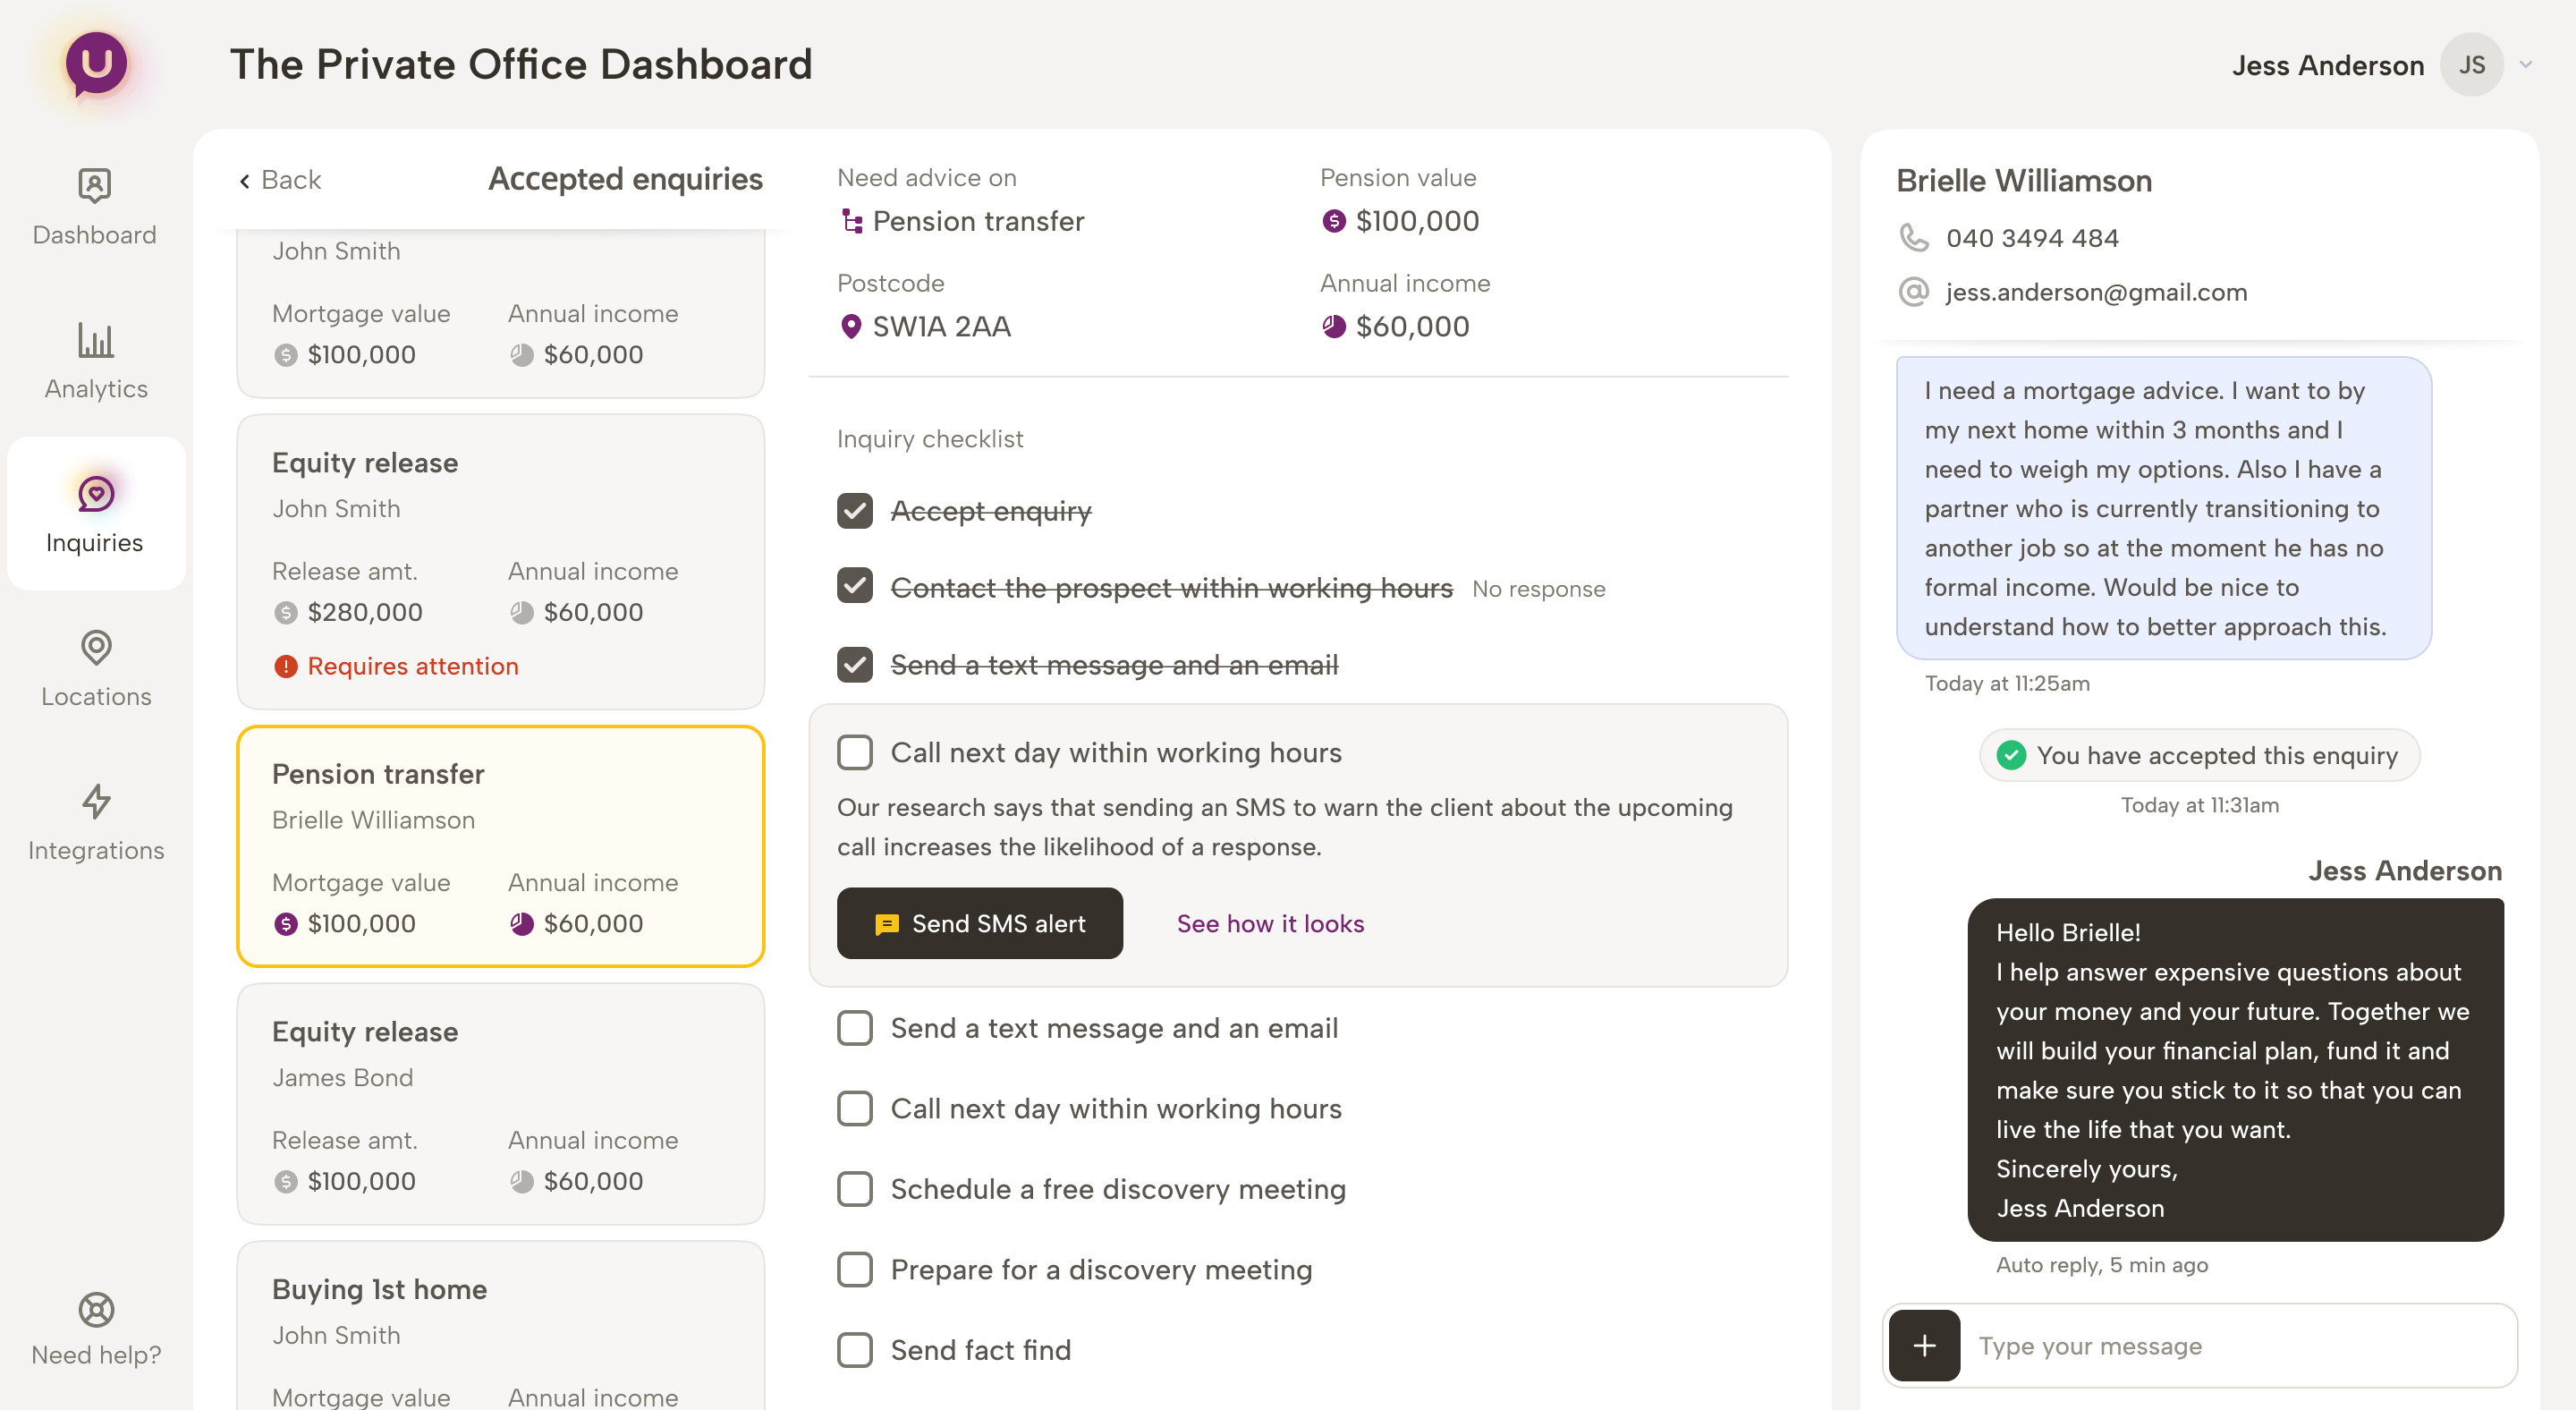Check the Send fact find checkbox

pos(855,1350)
